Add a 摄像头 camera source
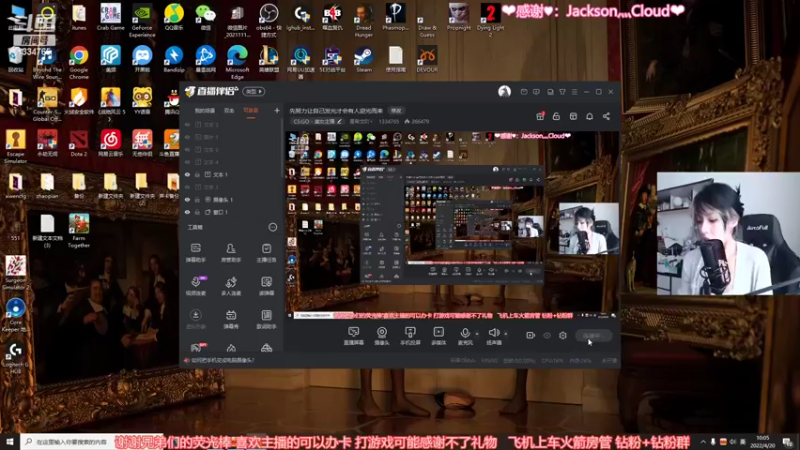800x450 pixels. click(x=382, y=336)
